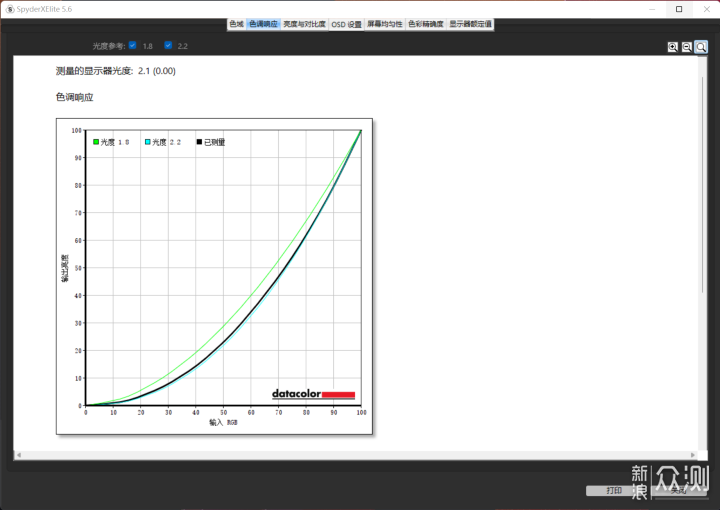Open the OSD 设置 tab
Viewport: 720px width, 510px height.
(346, 24)
